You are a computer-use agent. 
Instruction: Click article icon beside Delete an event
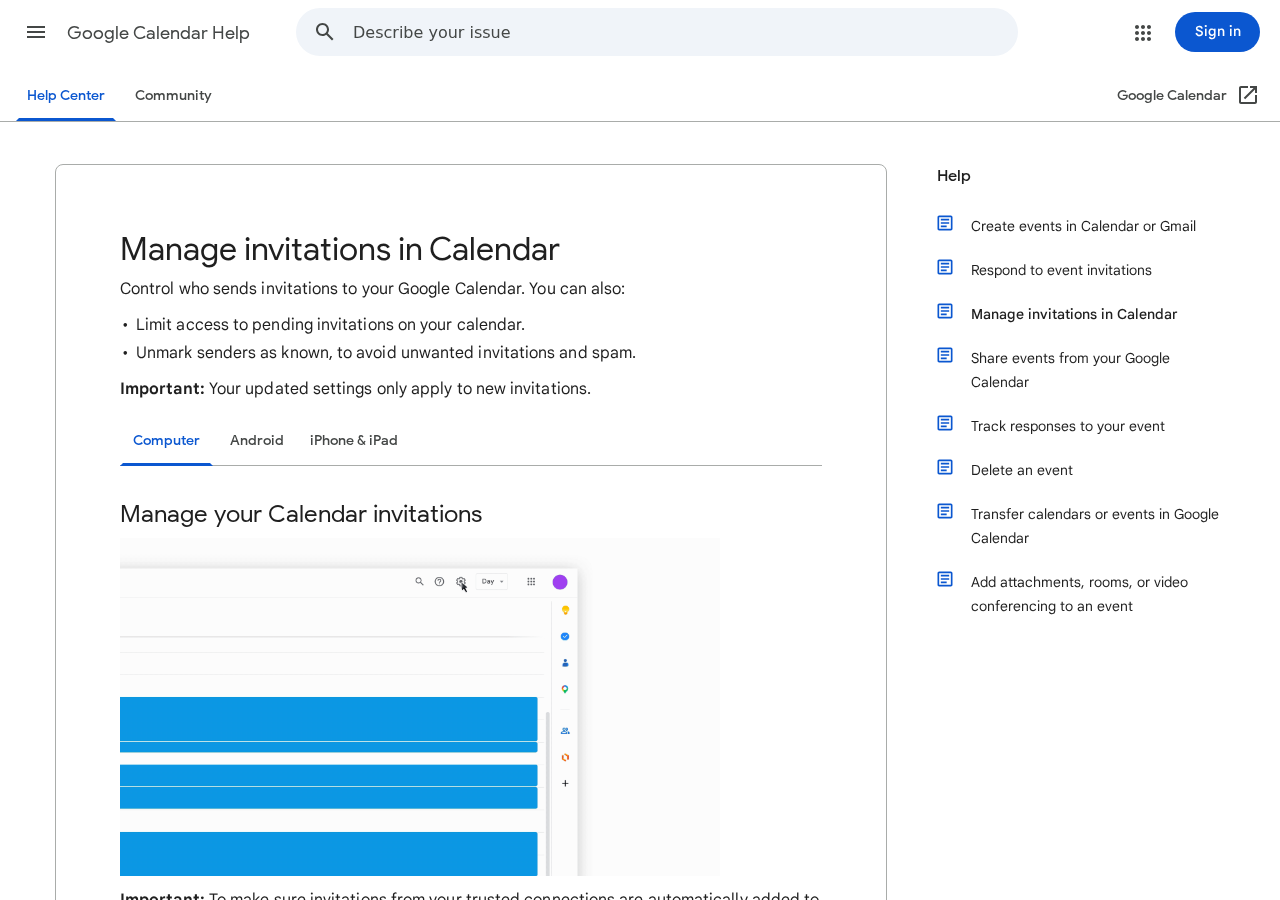[945, 467]
